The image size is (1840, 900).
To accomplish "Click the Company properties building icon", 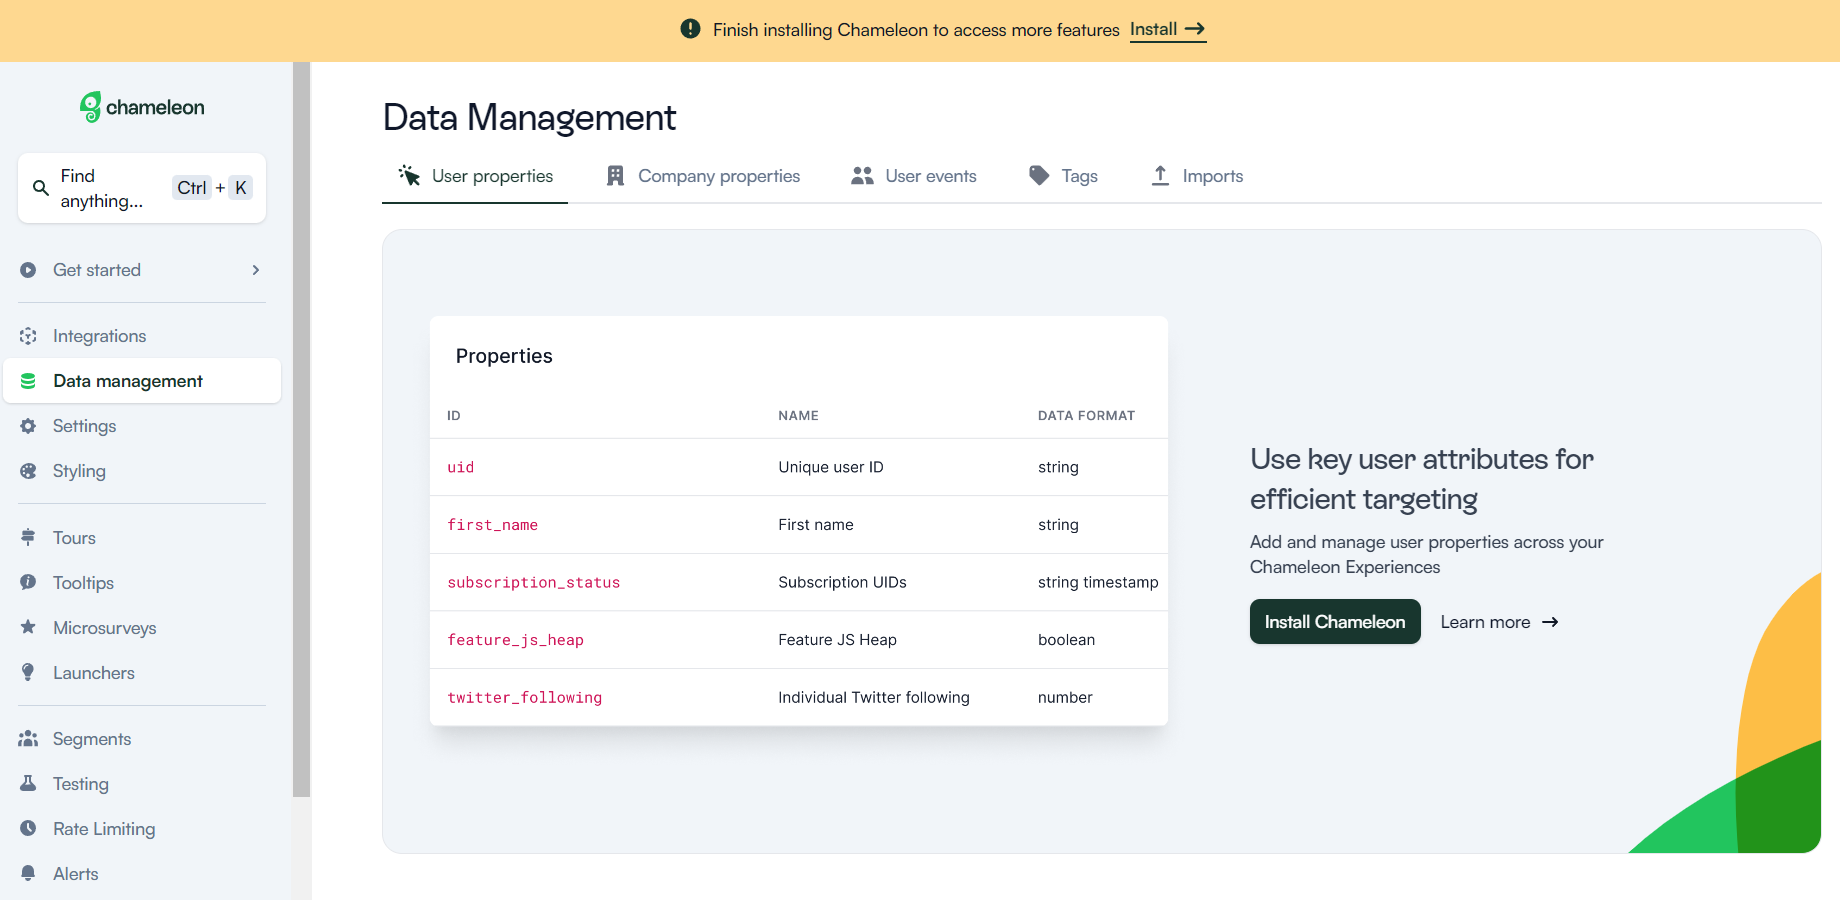I will tap(615, 176).
